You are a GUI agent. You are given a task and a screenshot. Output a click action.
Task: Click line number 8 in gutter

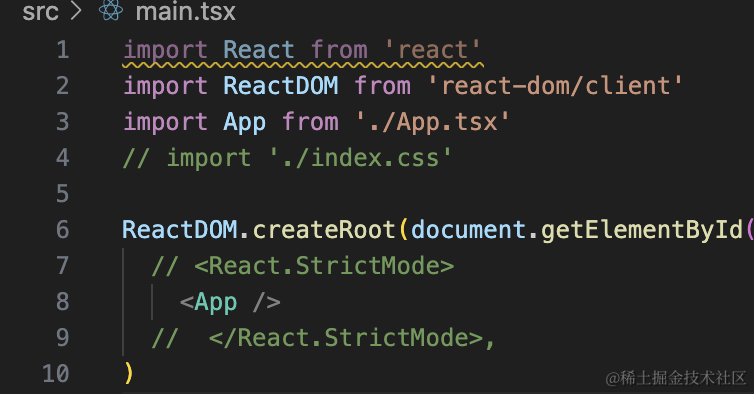[x=63, y=302]
